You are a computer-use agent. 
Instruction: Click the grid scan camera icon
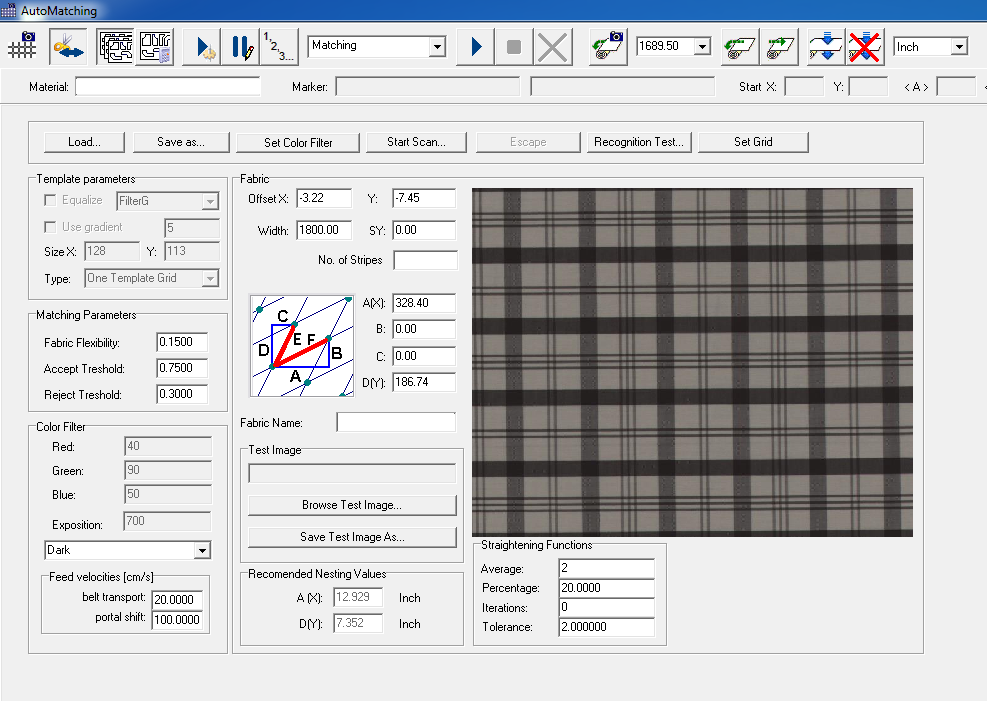pyautogui.click(x=22, y=46)
